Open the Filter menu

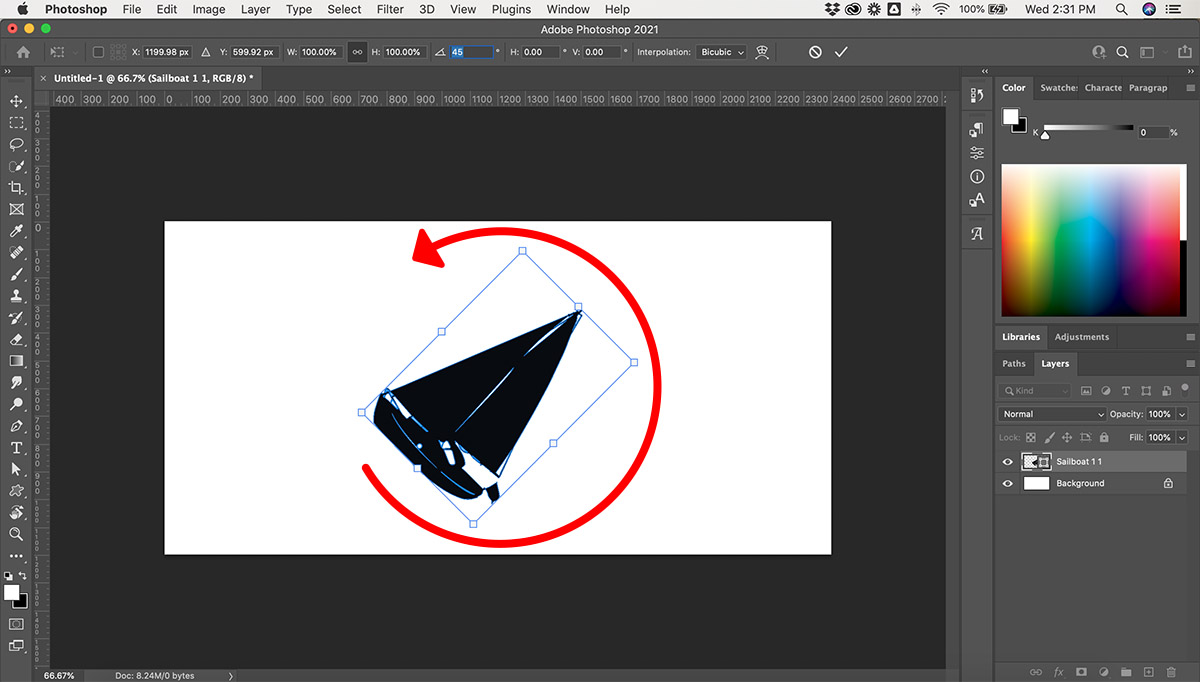click(x=390, y=9)
